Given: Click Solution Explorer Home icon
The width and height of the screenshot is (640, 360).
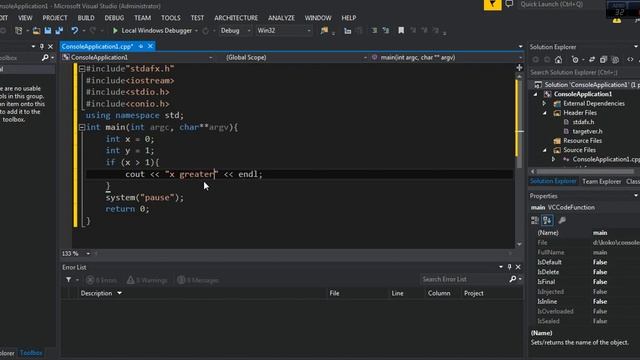Looking at the screenshot, I should pyautogui.click(x=558, y=60).
